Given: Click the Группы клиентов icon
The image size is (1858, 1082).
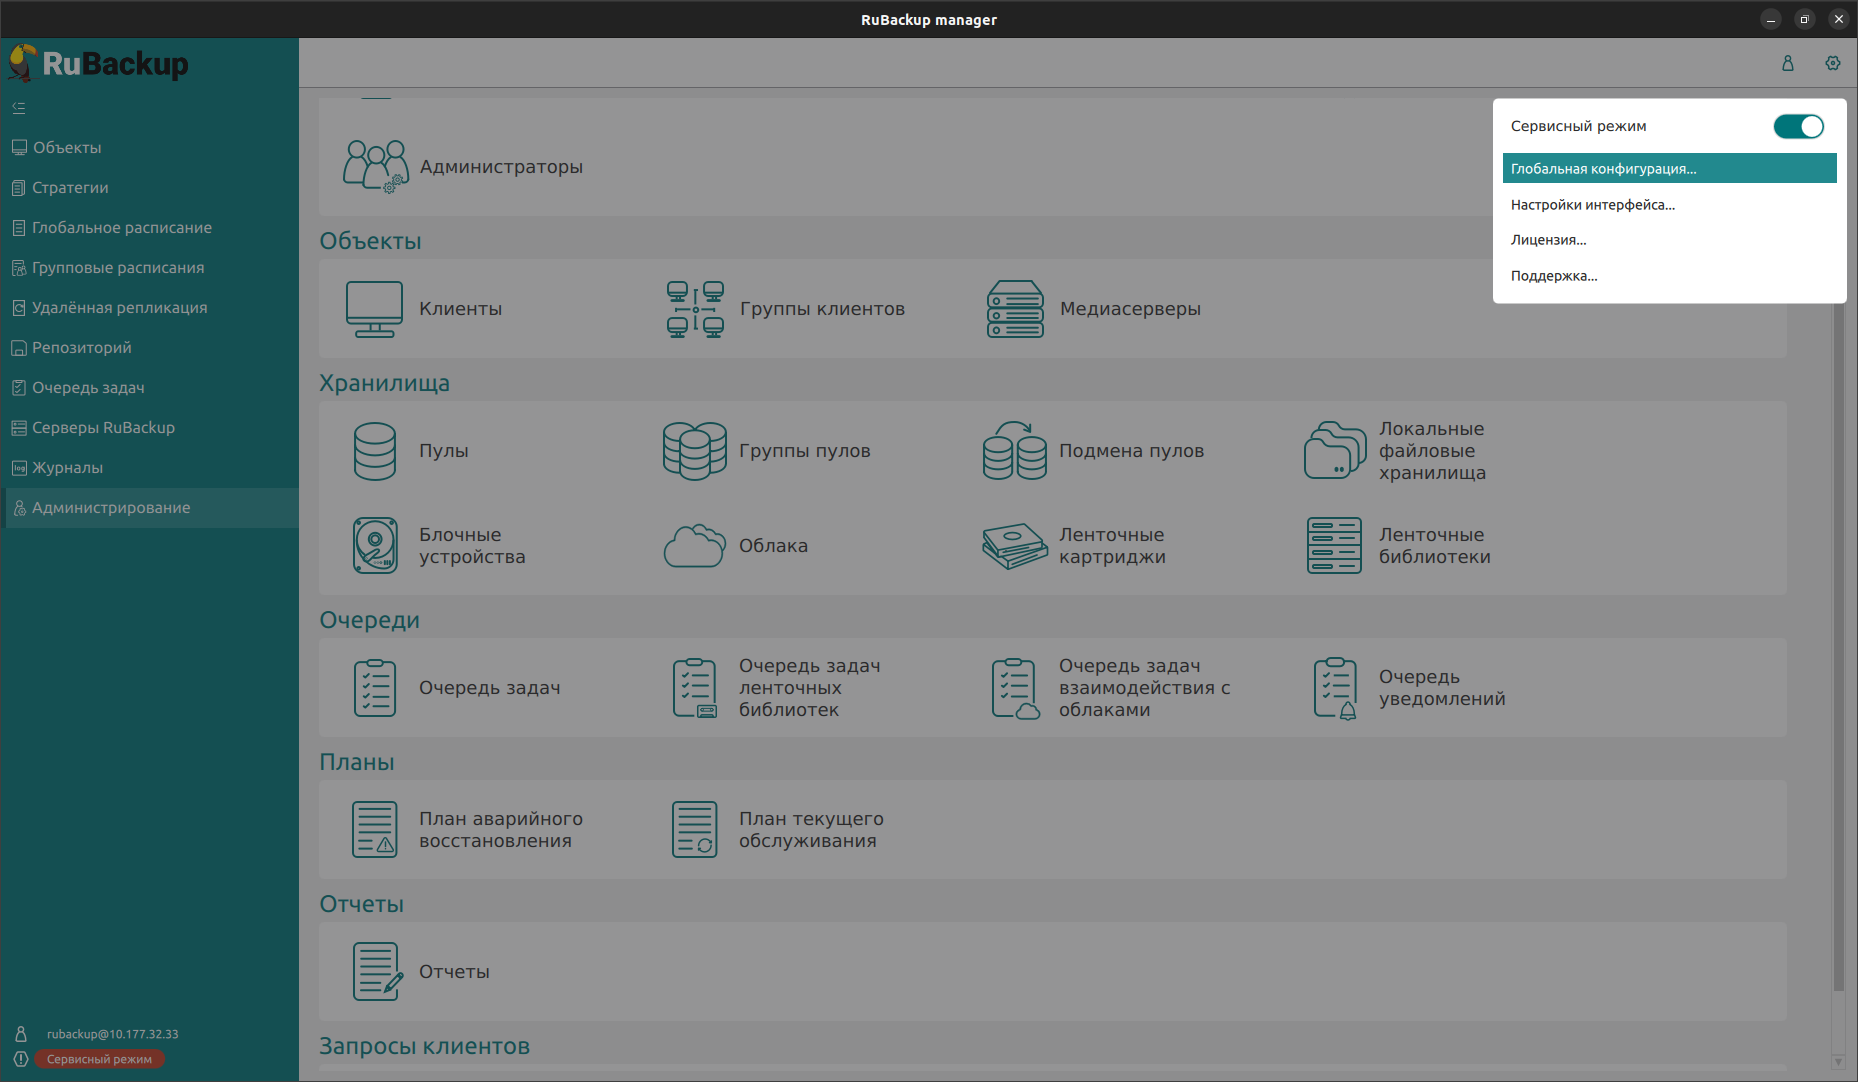Looking at the screenshot, I should [695, 308].
